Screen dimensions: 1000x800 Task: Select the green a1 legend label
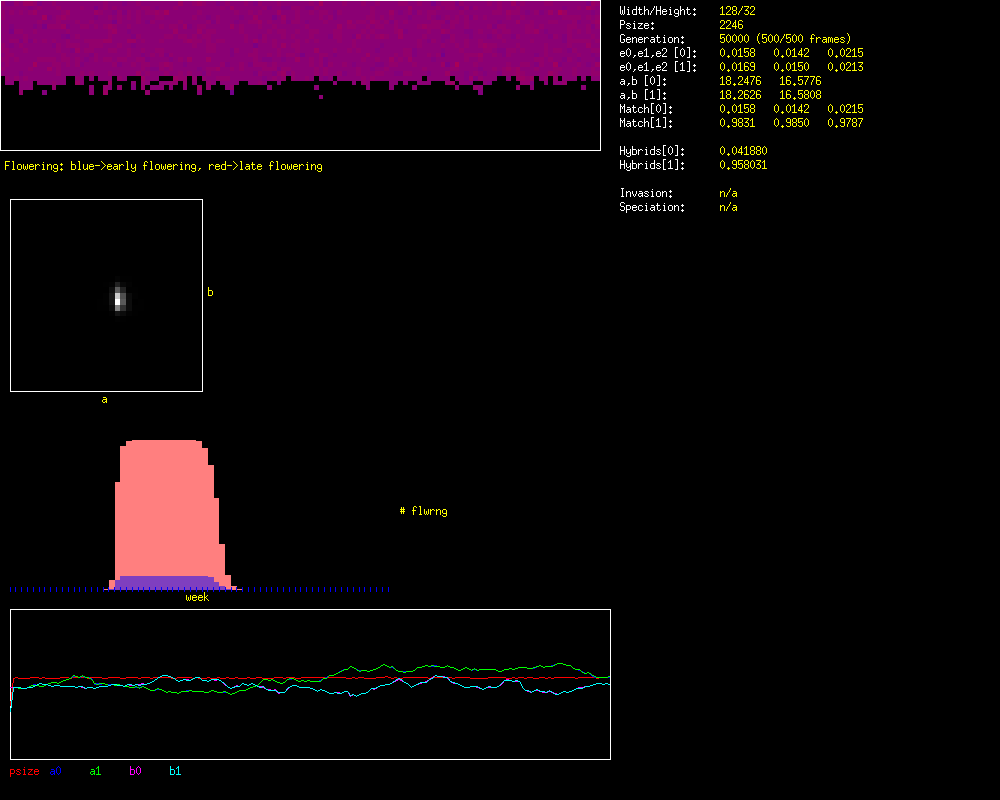click(x=95, y=771)
